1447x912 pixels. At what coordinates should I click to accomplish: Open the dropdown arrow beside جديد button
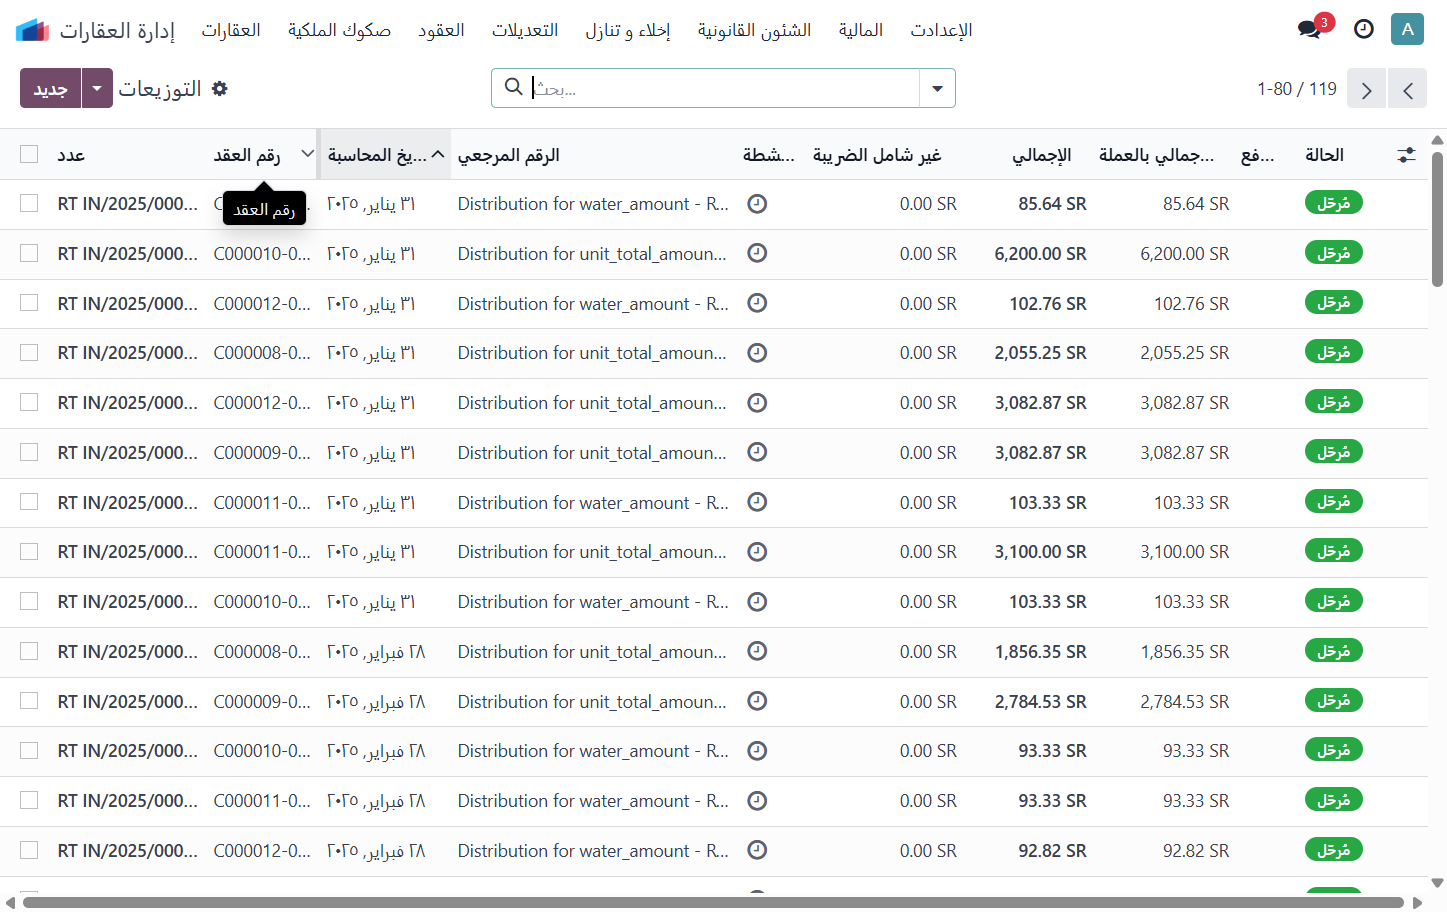click(x=97, y=88)
